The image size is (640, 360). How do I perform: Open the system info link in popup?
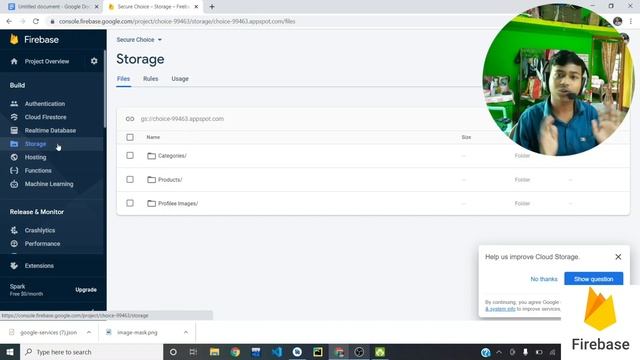pyautogui.click(x=500, y=309)
